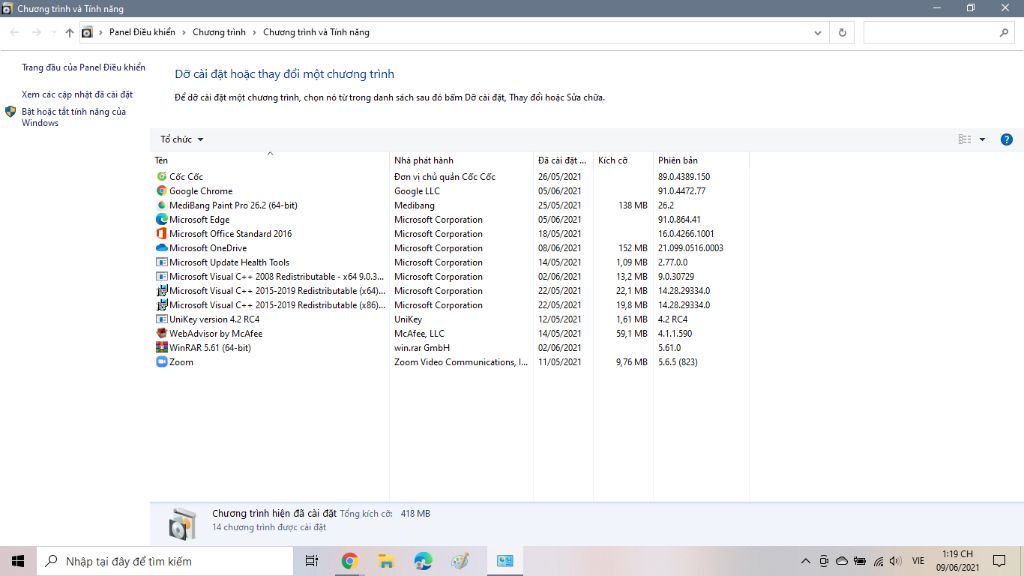Go to Panel Điều khiển breadcrumb
The image size is (1024, 576).
point(142,32)
